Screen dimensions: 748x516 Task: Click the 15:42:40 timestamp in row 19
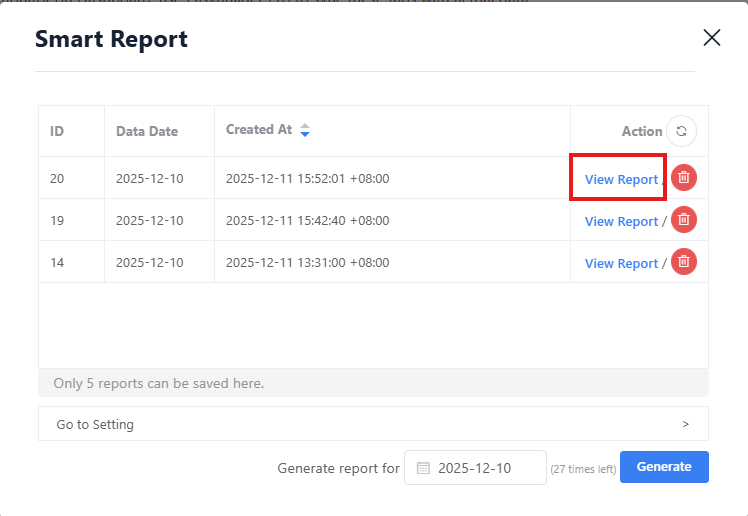pyautogui.click(x=307, y=221)
